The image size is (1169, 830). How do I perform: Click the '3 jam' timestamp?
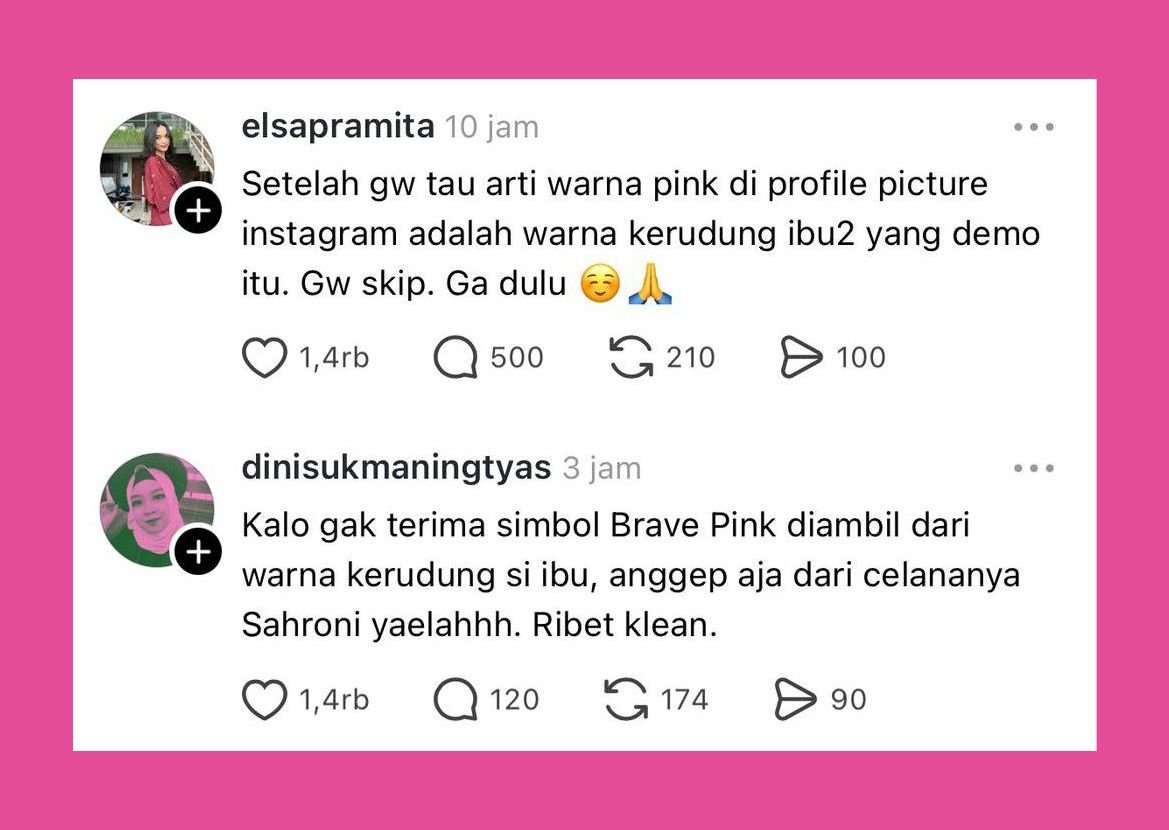(x=602, y=469)
